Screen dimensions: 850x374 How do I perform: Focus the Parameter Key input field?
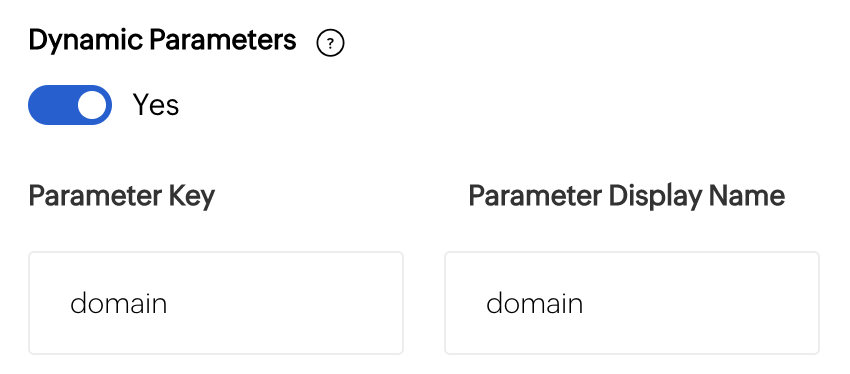(x=216, y=303)
